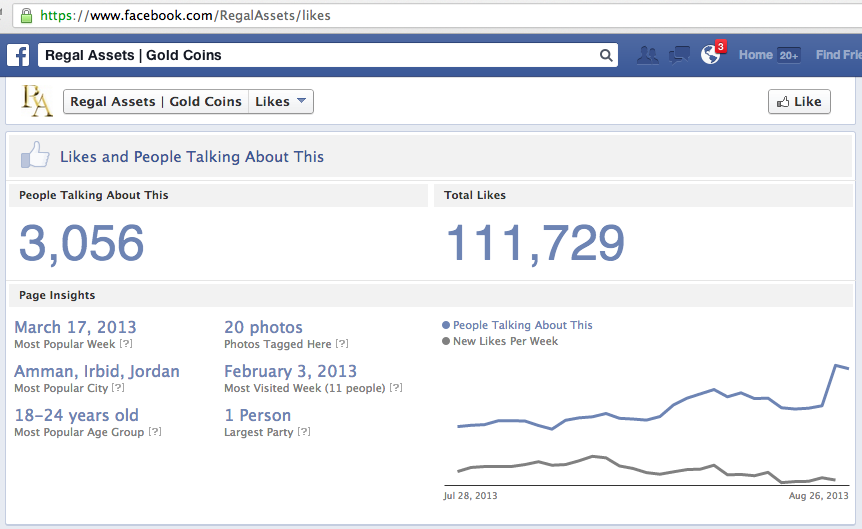Viewport: 862px width, 529px height.
Task: Click the 111,729 total likes number
Action: tap(535, 243)
